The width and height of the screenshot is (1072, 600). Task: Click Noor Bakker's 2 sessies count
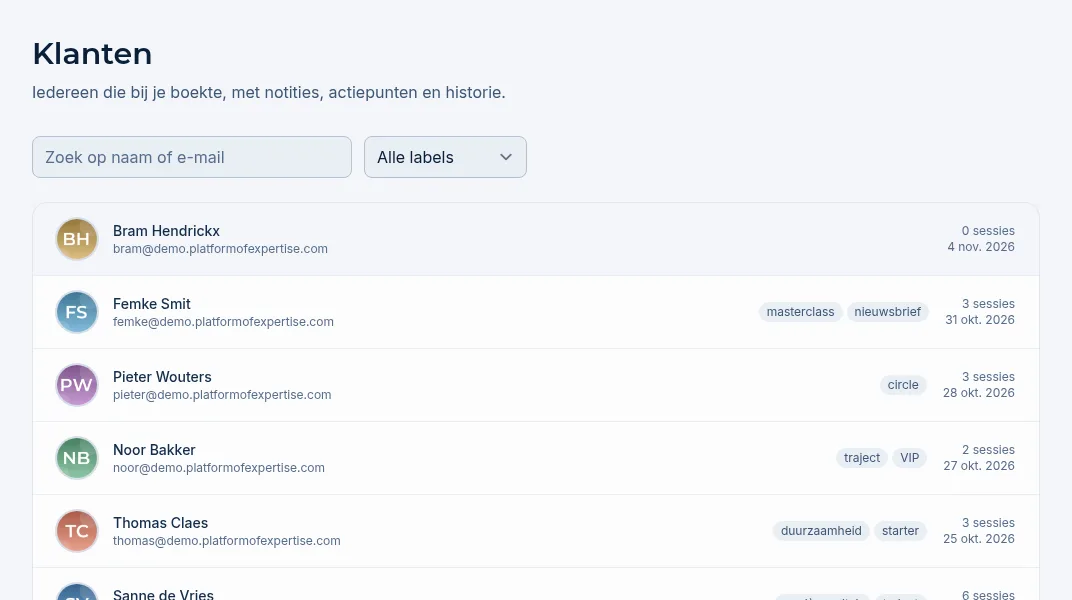[x=988, y=450]
